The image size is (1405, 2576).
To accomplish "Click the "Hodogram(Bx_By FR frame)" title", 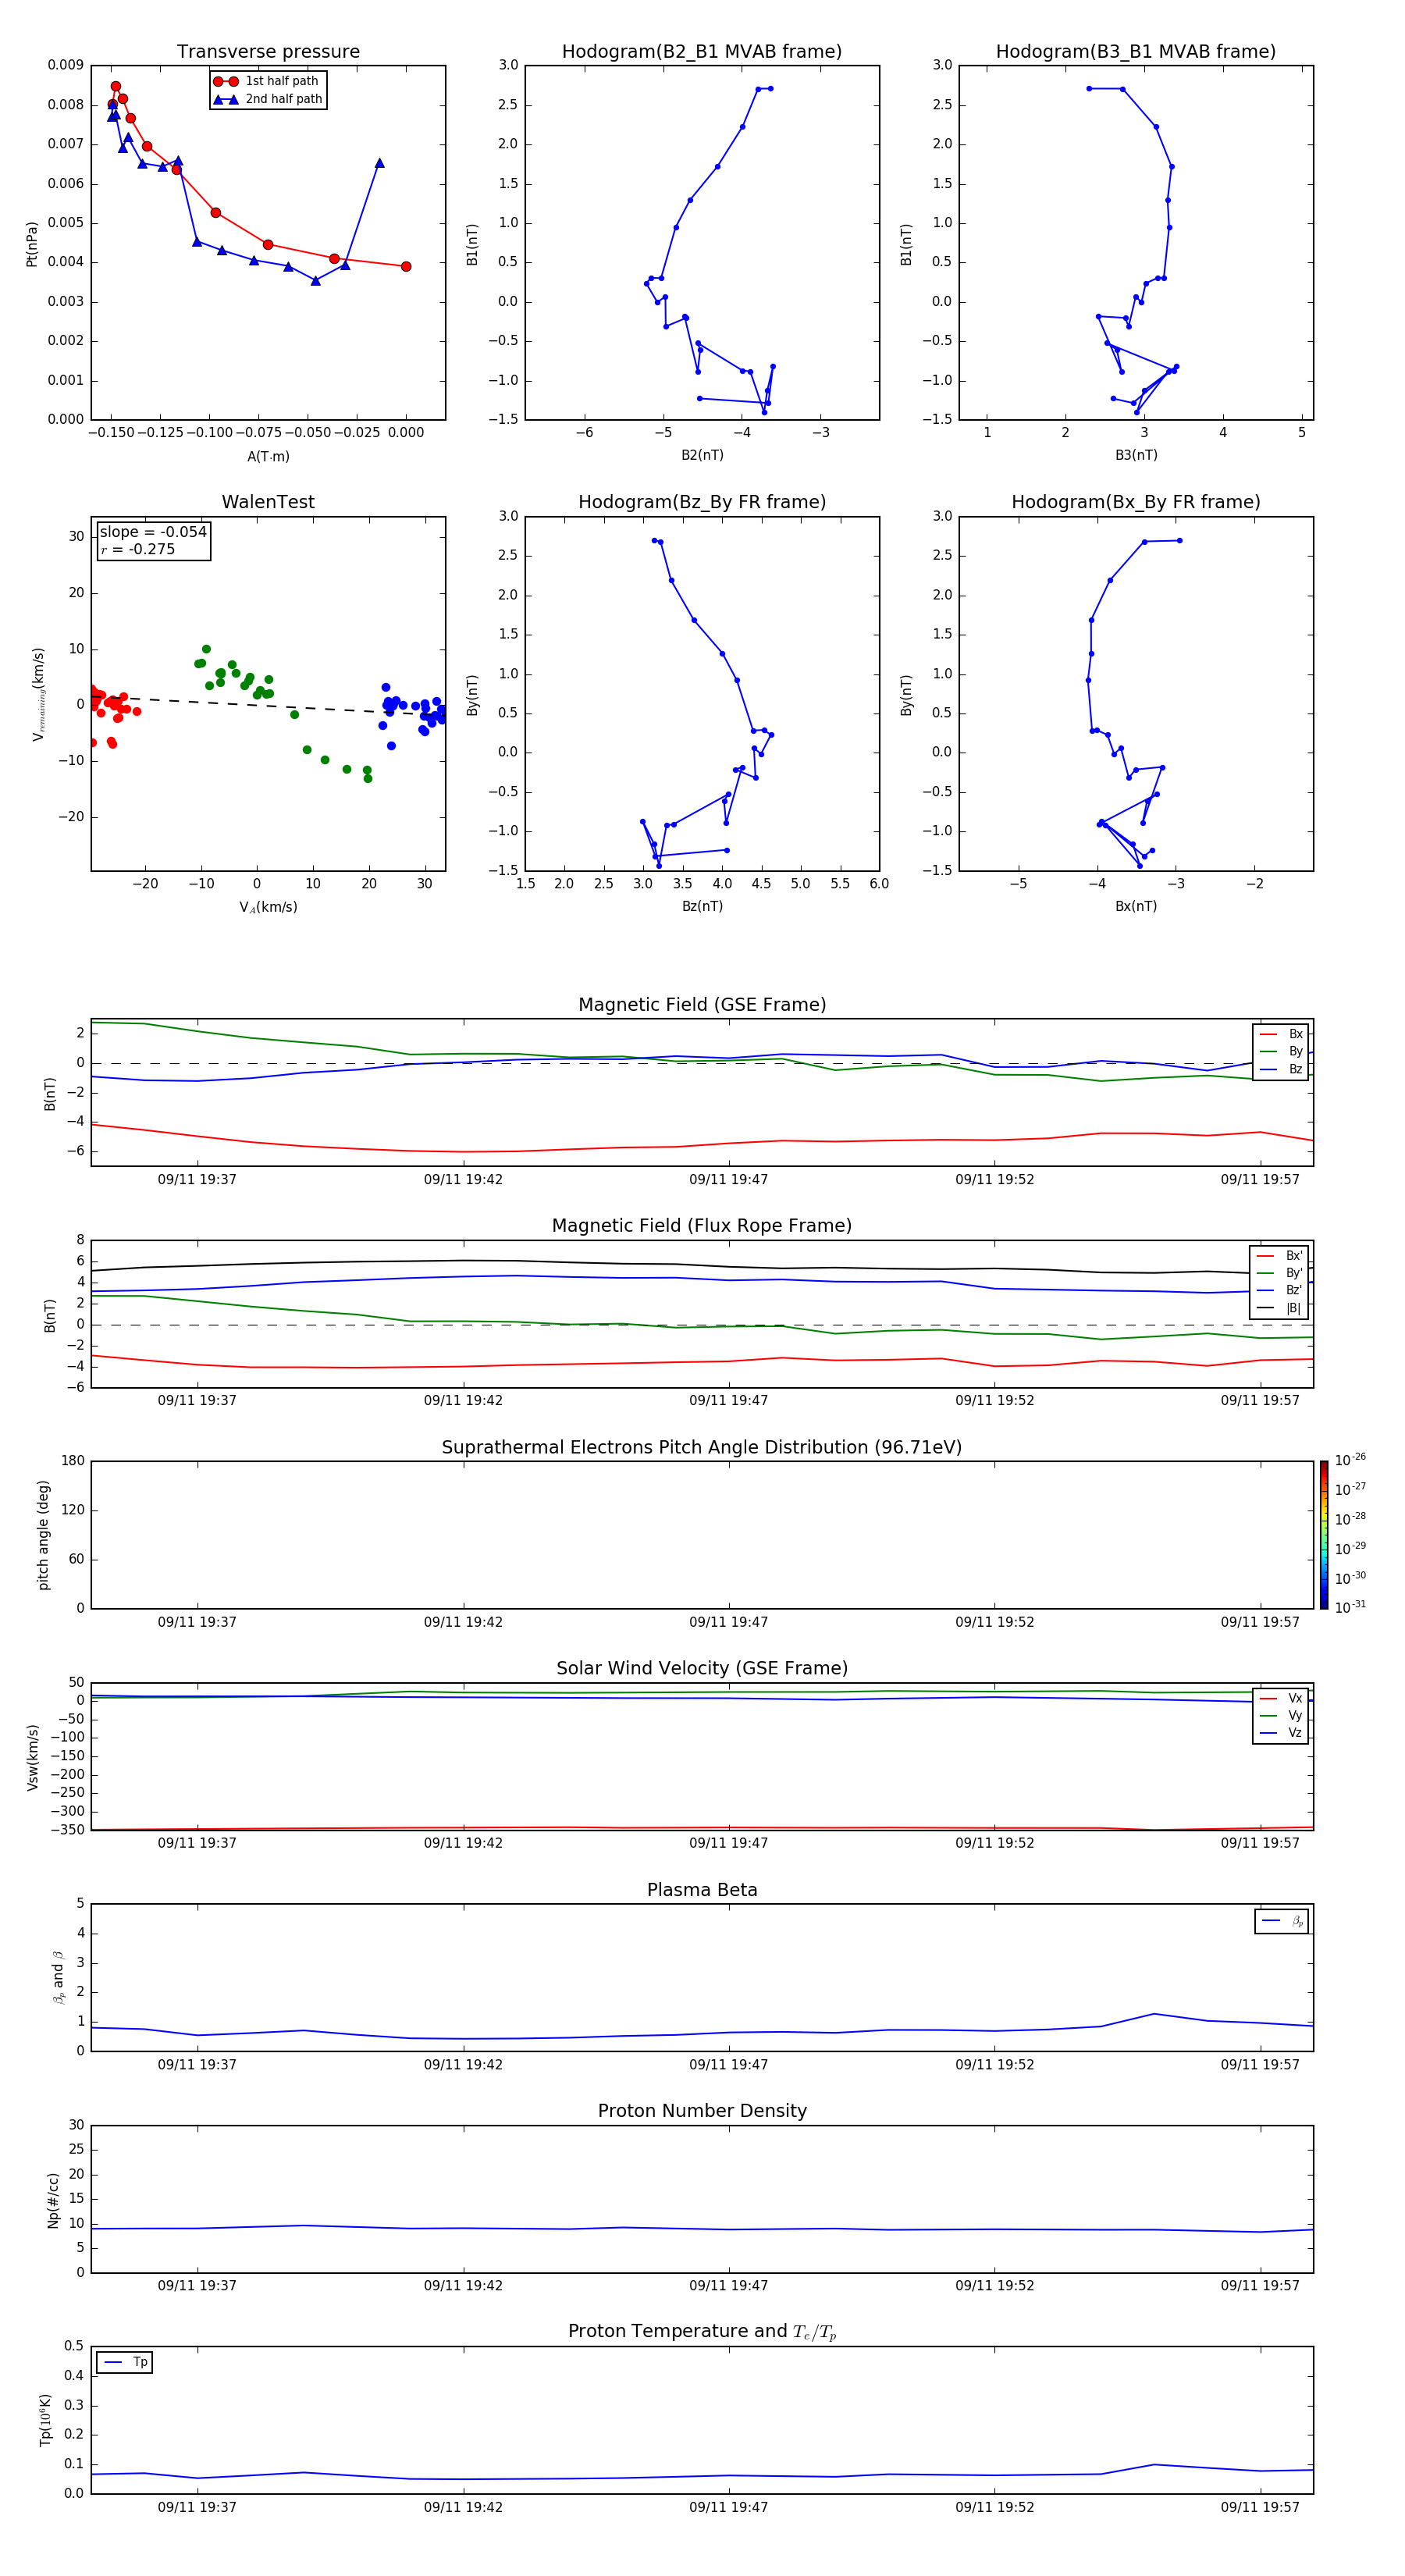I will [x=1136, y=502].
